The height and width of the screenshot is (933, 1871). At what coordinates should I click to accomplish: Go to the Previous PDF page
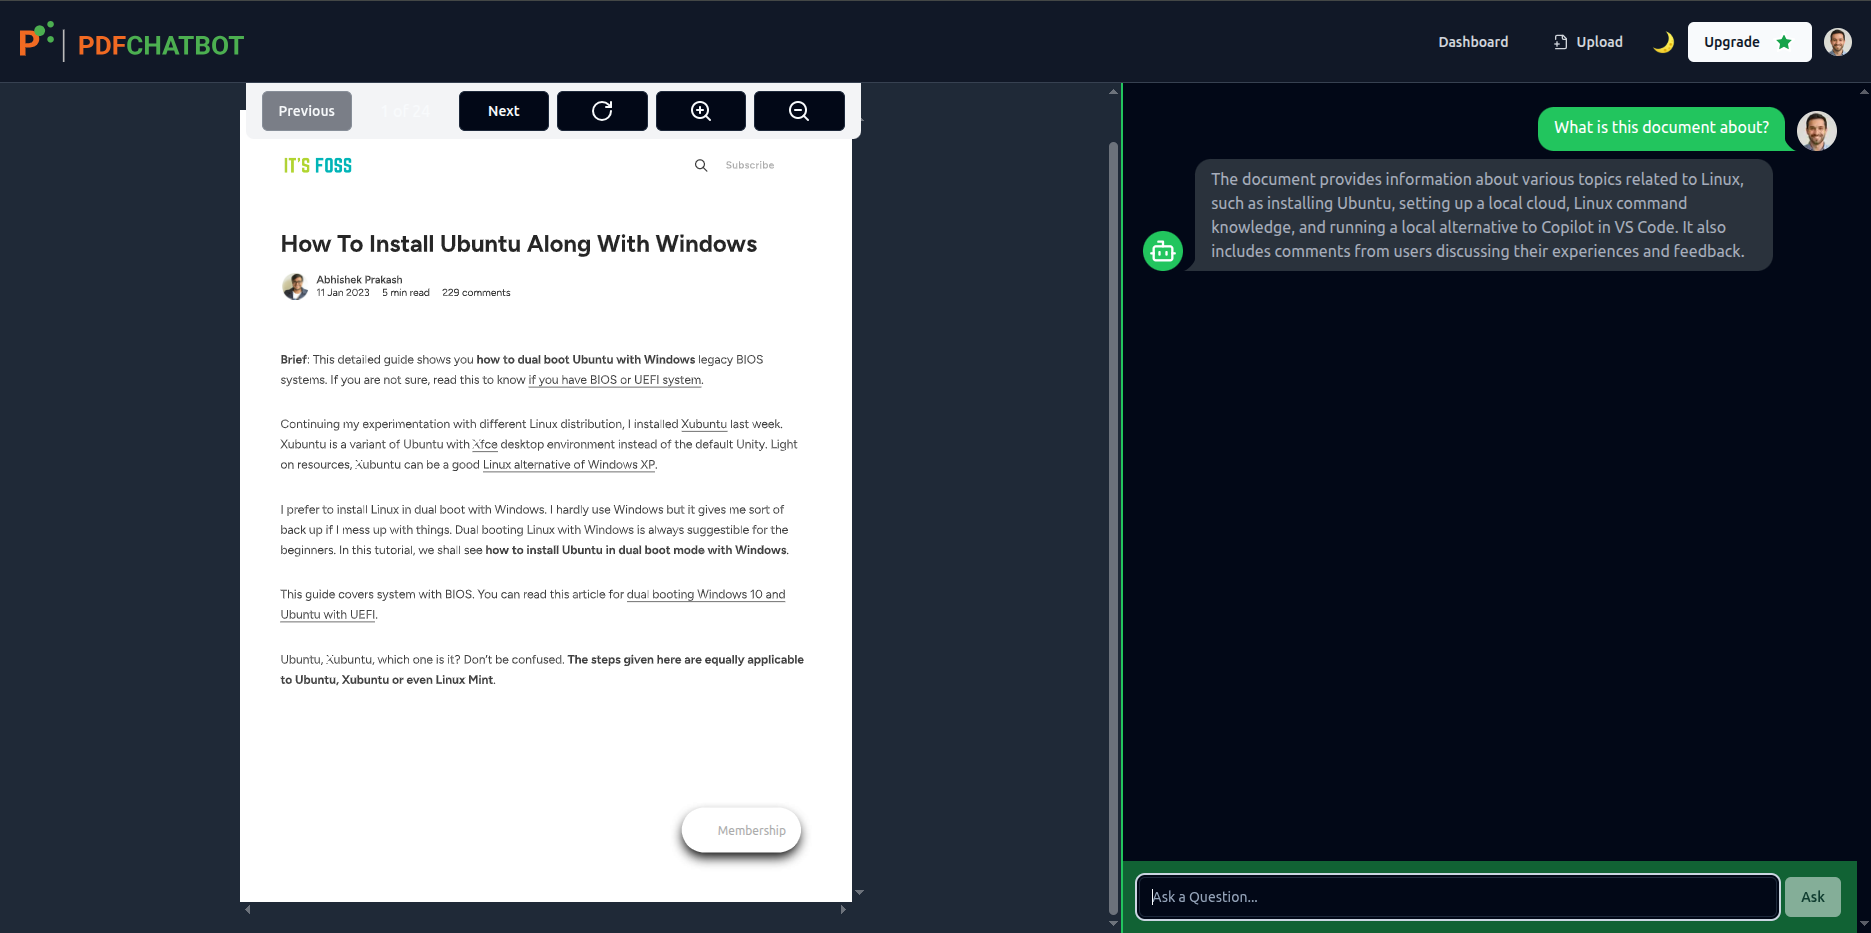pyautogui.click(x=307, y=111)
